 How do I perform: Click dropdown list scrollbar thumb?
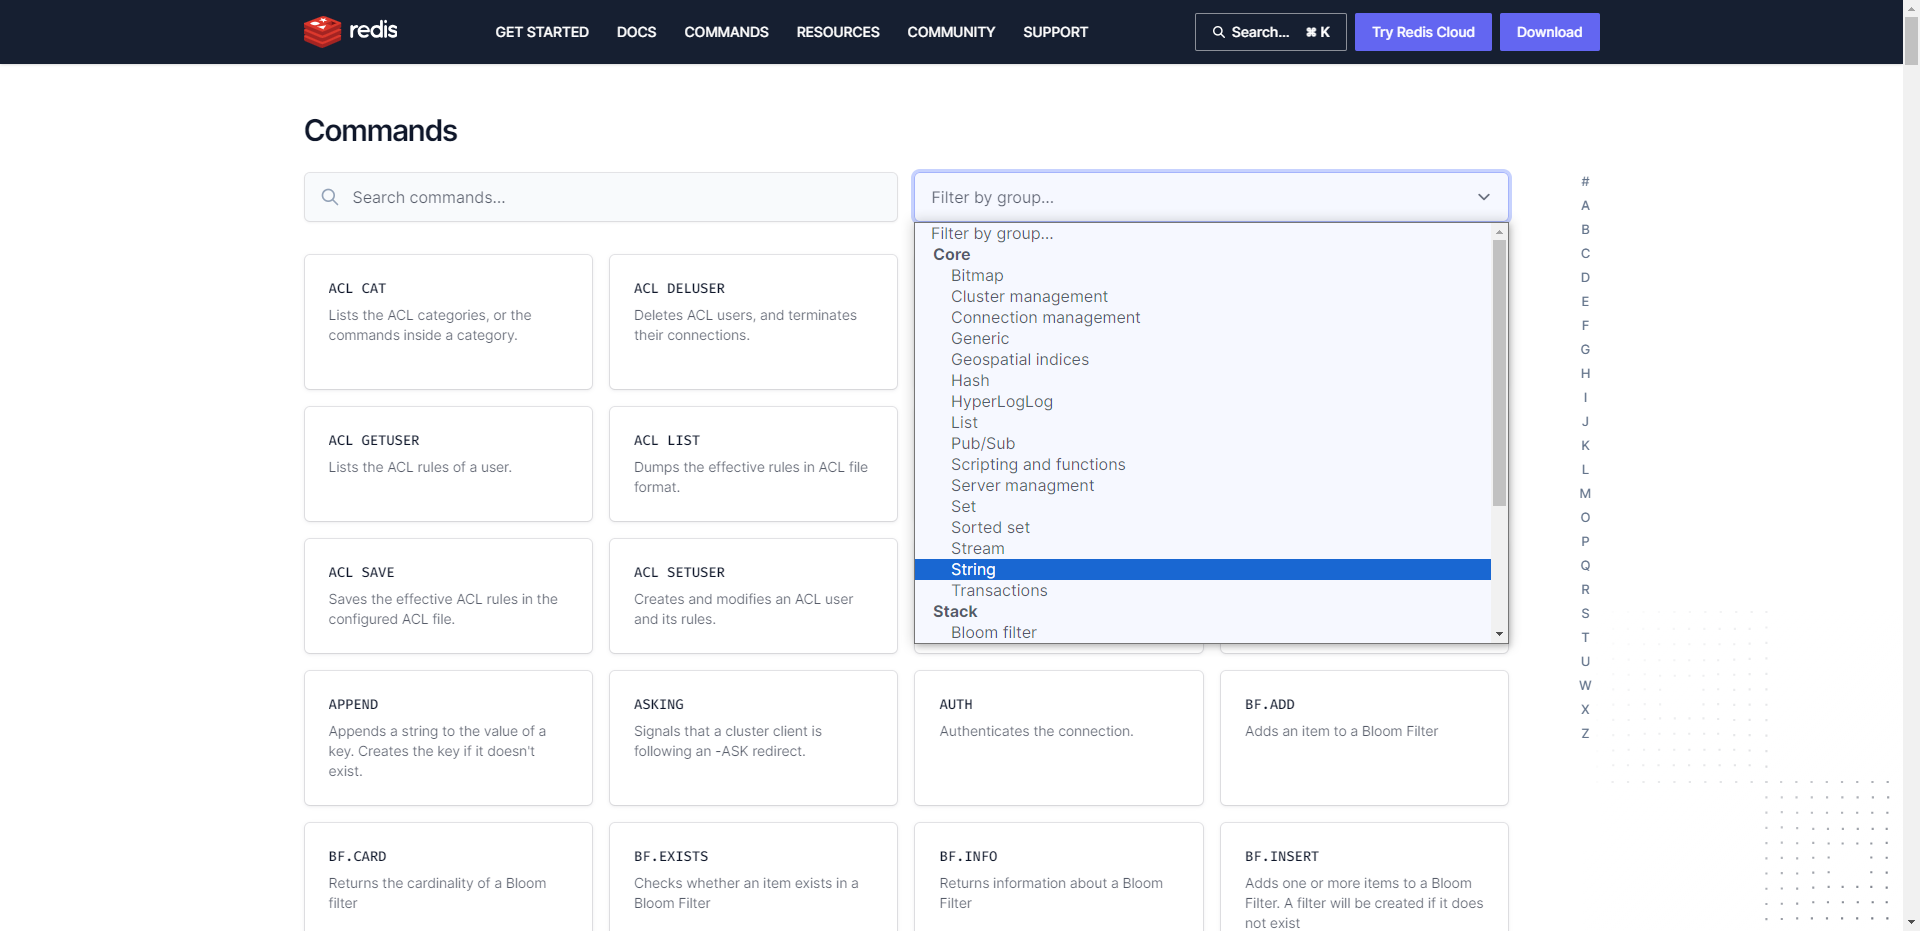click(1499, 372)
